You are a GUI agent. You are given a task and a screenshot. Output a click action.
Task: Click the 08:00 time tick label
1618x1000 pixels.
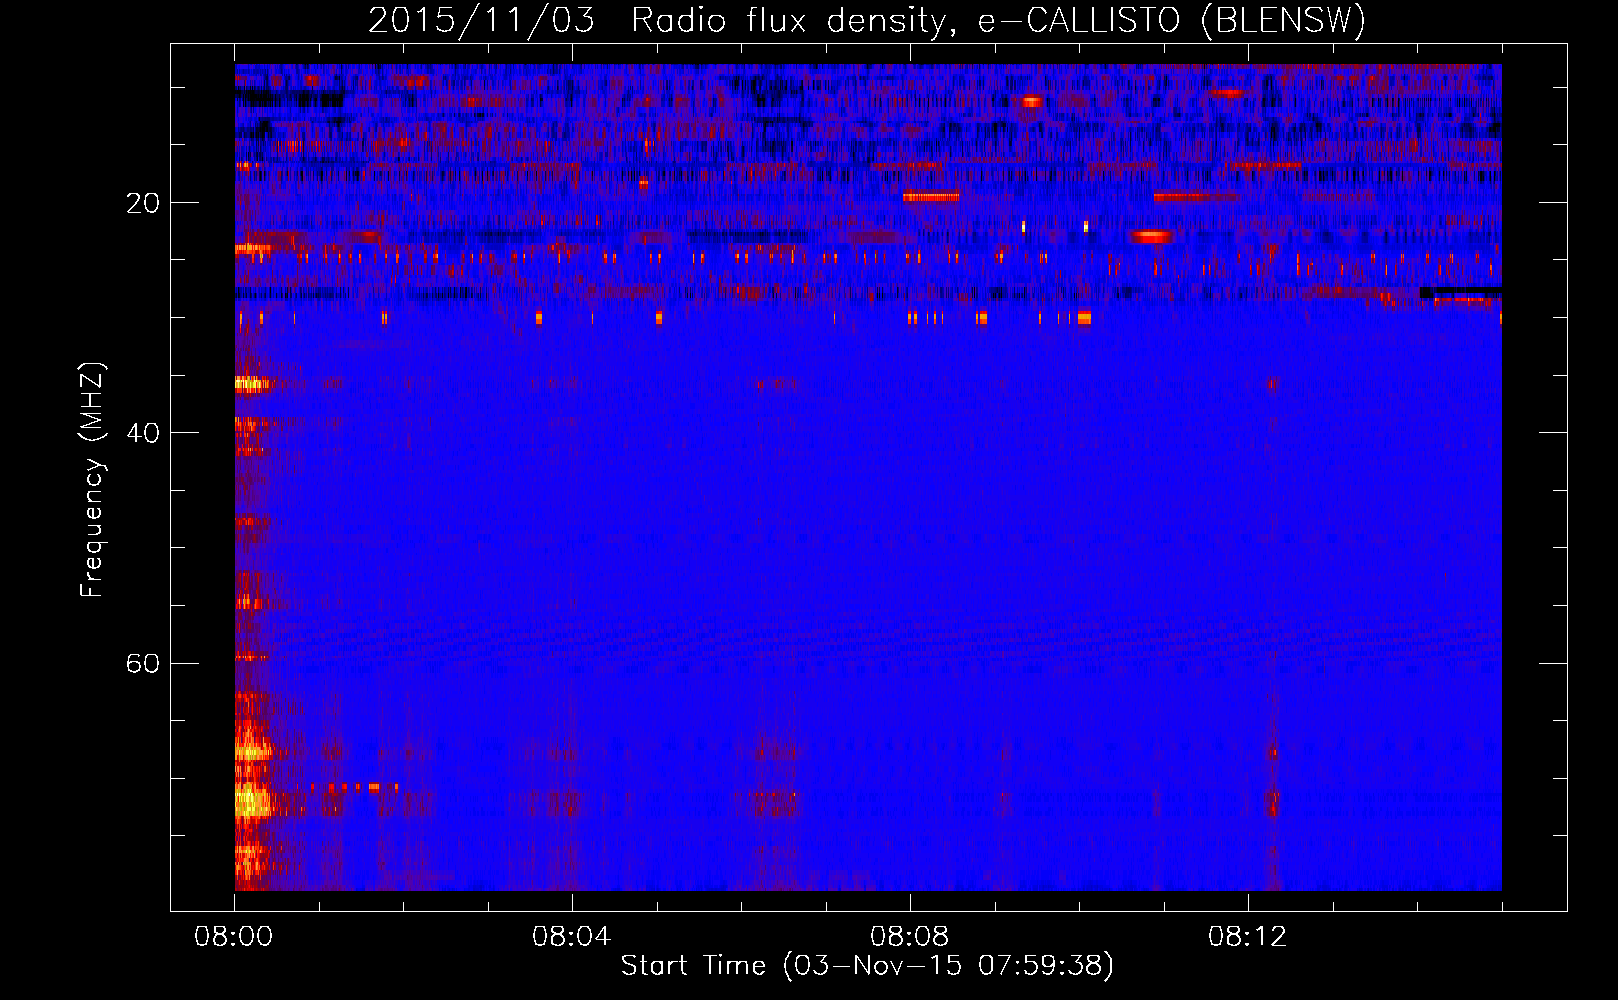234,937
